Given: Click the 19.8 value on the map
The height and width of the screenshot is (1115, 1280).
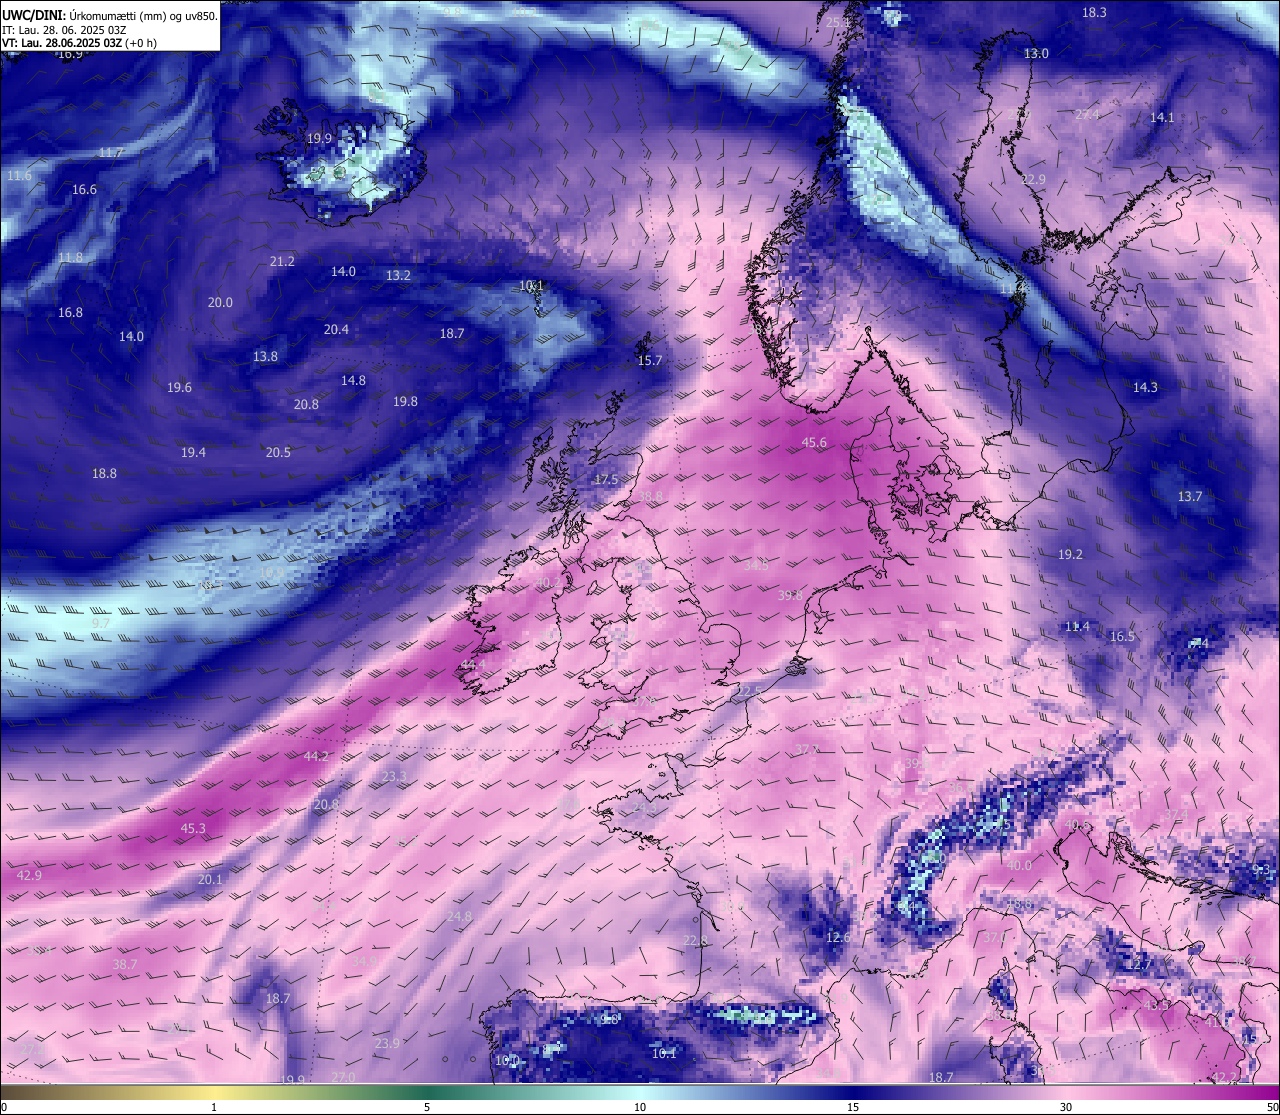Looking at the screenshot, I should pos(405,402).
